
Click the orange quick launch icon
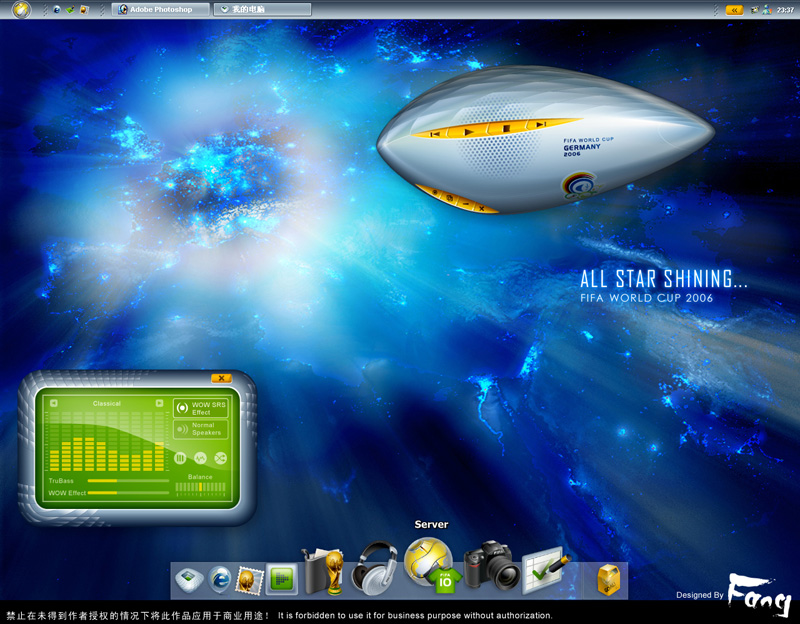(85, 10)
